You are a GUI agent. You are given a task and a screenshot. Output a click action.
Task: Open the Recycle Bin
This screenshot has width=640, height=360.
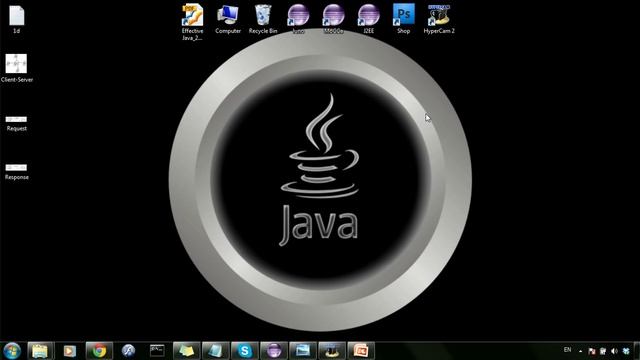point(263,19)
